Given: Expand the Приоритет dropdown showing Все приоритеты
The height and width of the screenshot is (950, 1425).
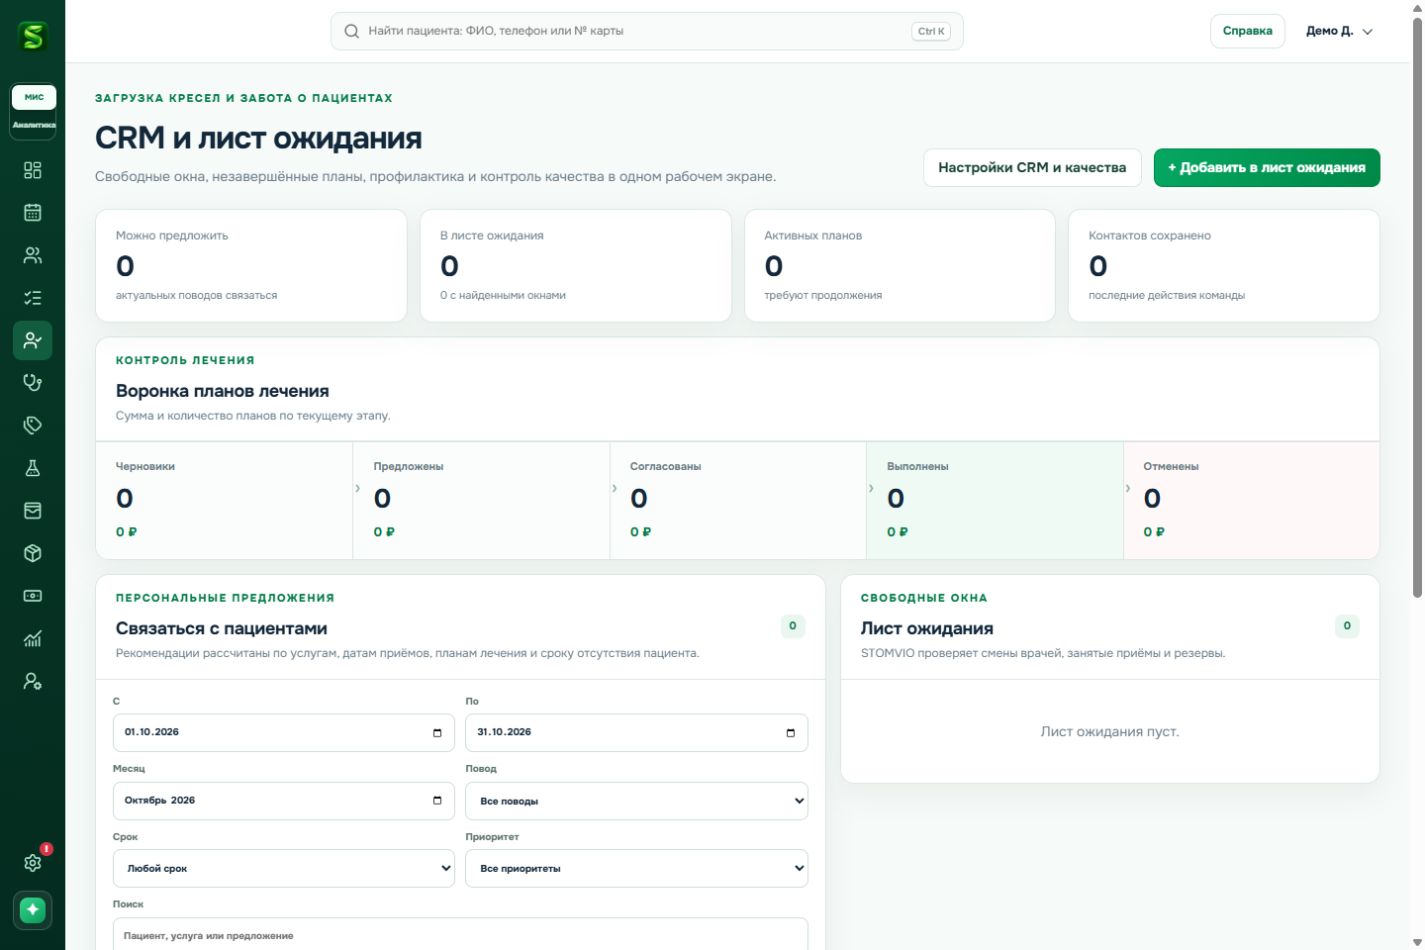Looking at the screenshot, I should [636, 868].
